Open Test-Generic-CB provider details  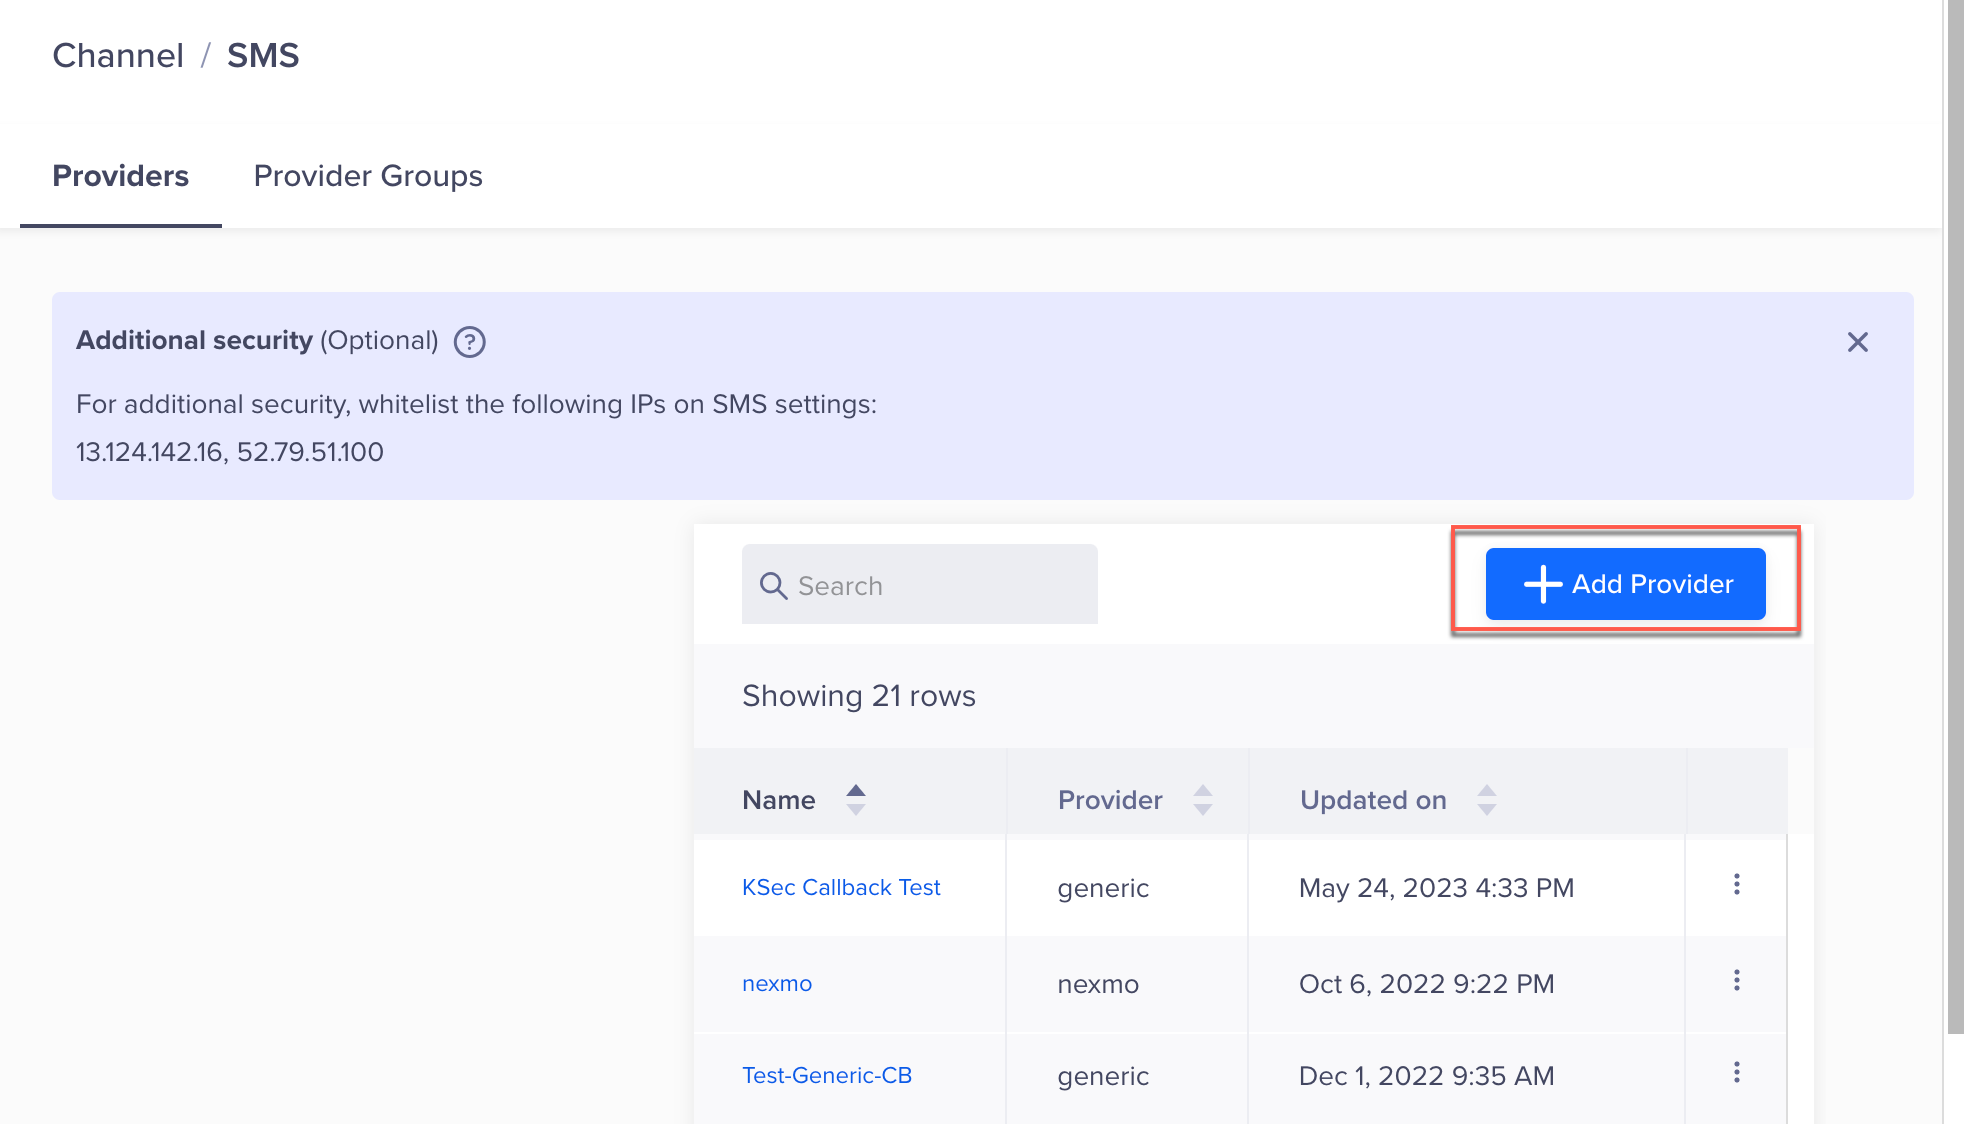[x=826, y=1075]
